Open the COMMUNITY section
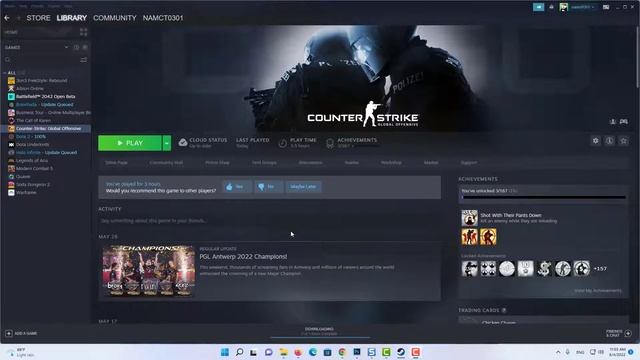The image size is (640, 360). [x=115, y=18]
